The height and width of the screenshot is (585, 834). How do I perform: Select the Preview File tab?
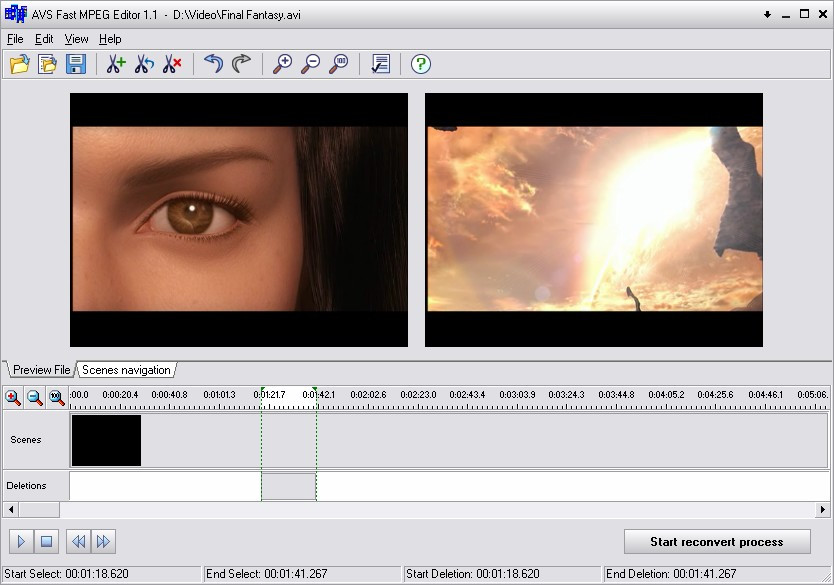41,370
